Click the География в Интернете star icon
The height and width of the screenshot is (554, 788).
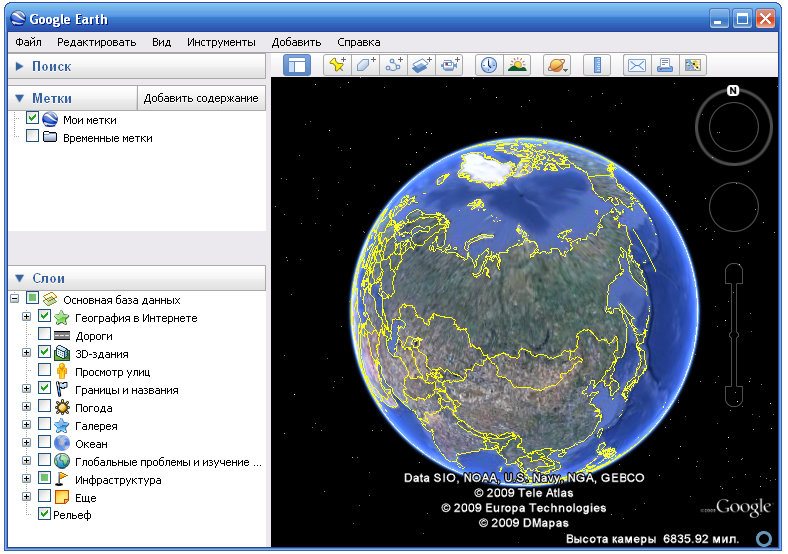coord(62,317)
